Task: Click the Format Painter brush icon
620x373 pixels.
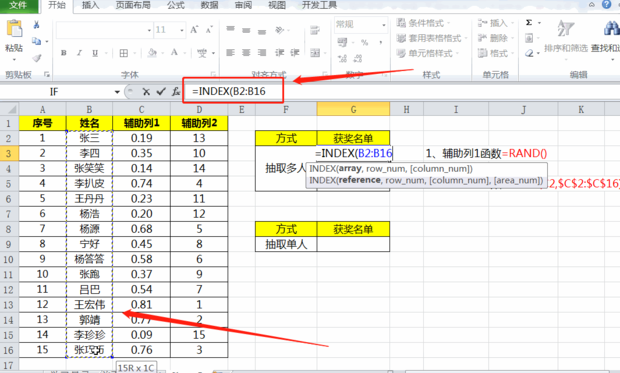Action: point(36,58)
